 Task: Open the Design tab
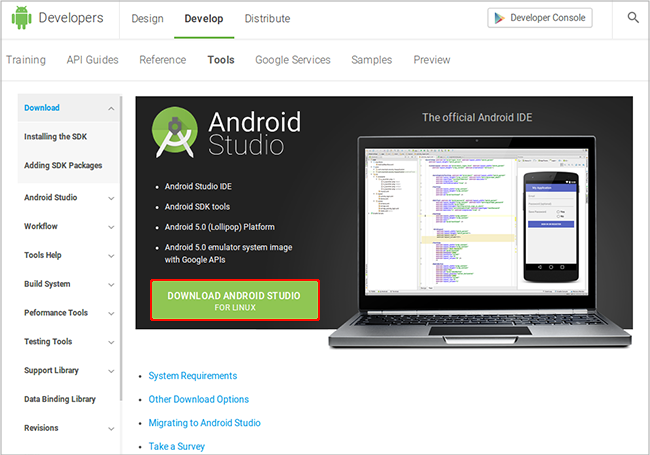(x=147, y=19)
